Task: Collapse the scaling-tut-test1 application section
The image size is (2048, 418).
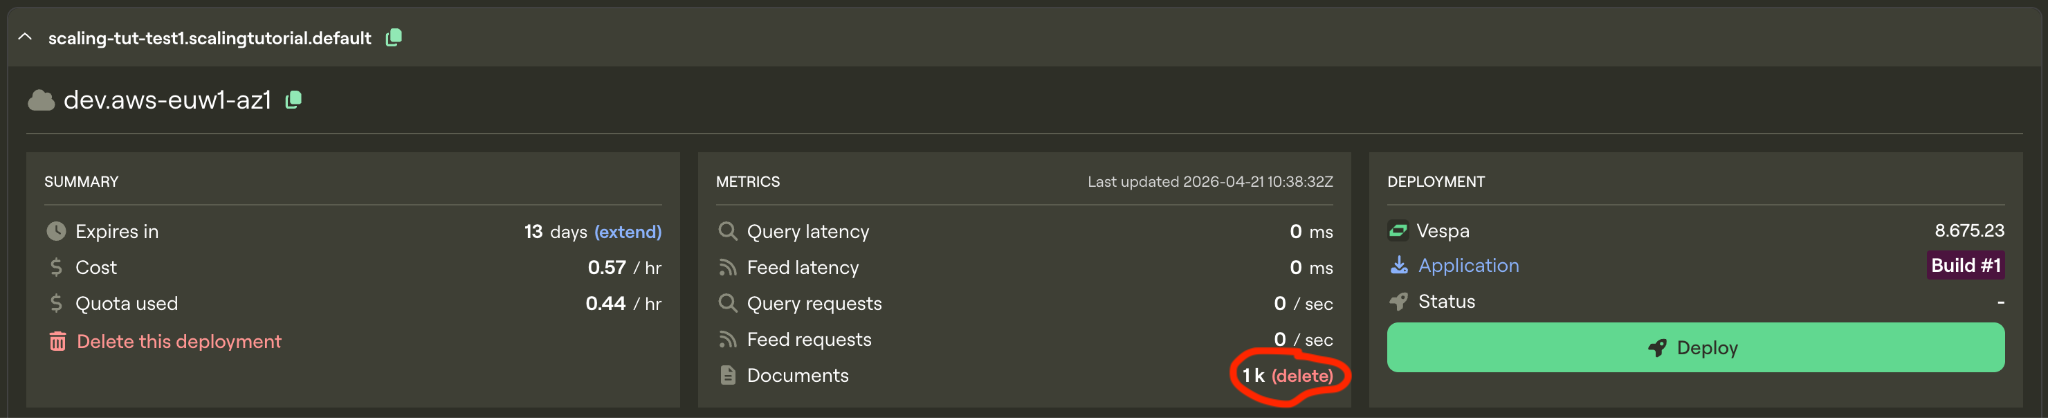Action: coord(25,37)
